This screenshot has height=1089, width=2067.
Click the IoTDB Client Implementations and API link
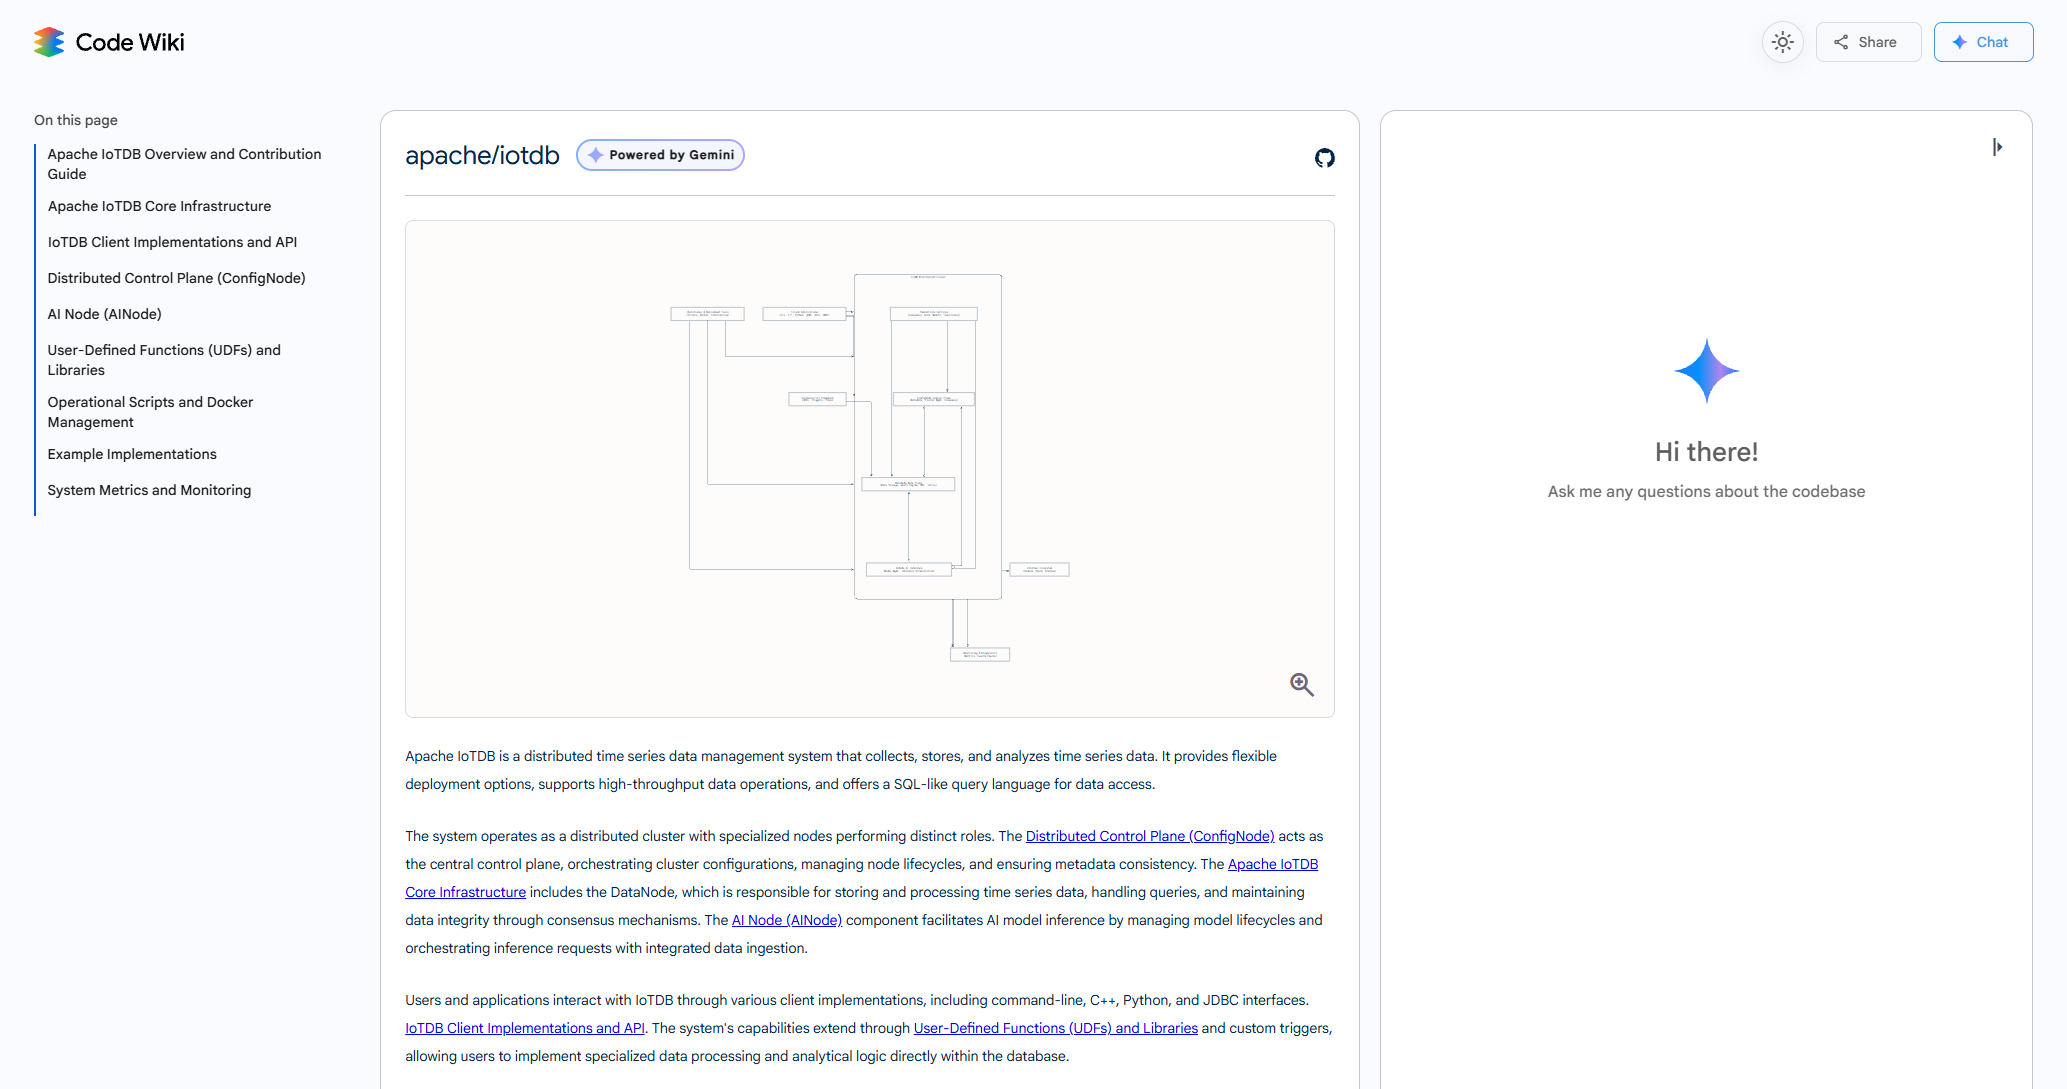click(524, 1027)
